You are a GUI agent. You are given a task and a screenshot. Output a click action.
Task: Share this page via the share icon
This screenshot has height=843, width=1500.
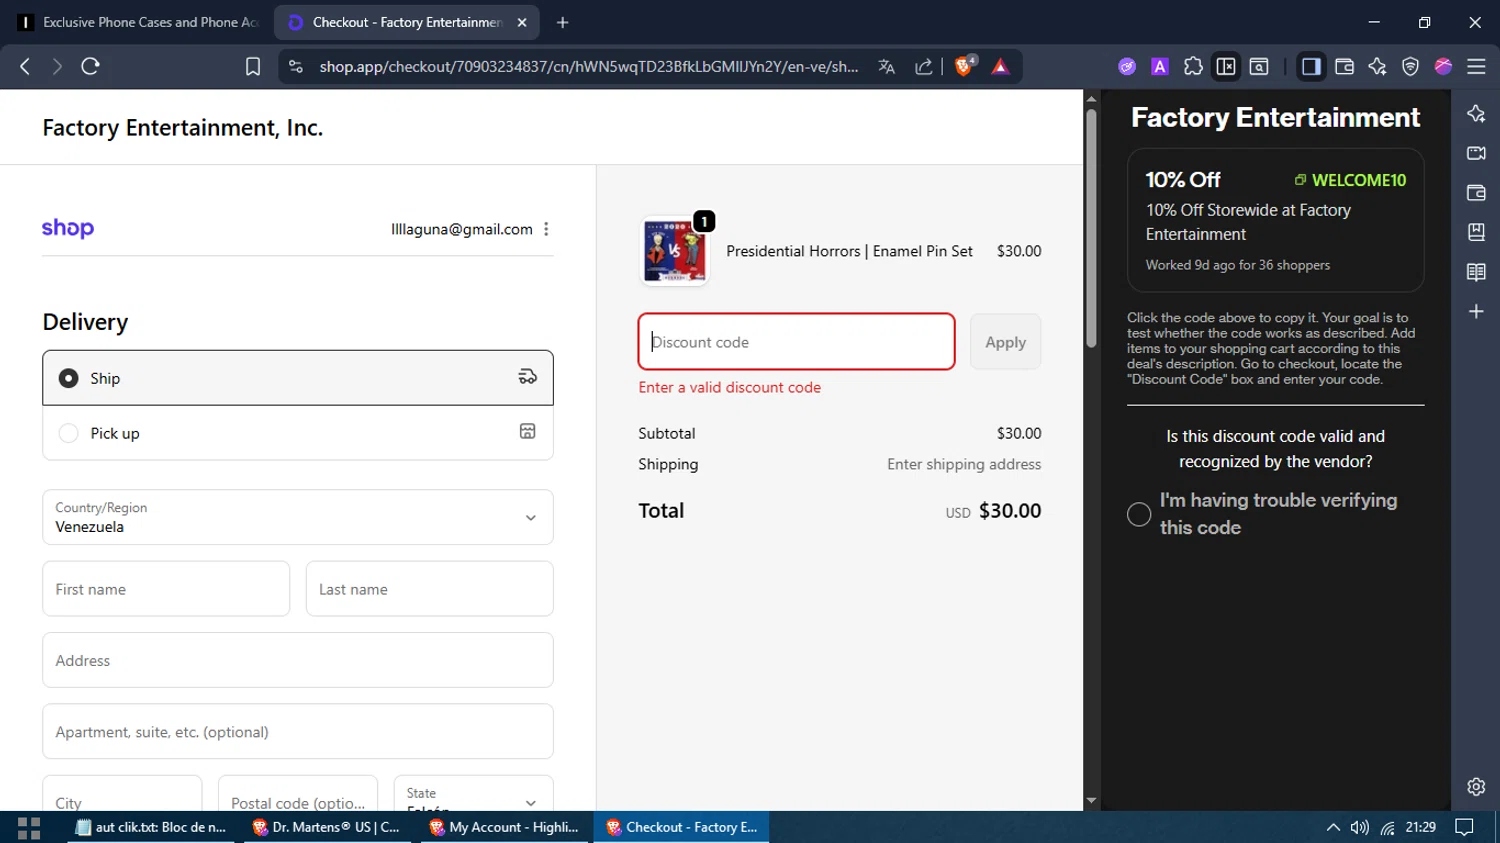click(x=924, y=66)
